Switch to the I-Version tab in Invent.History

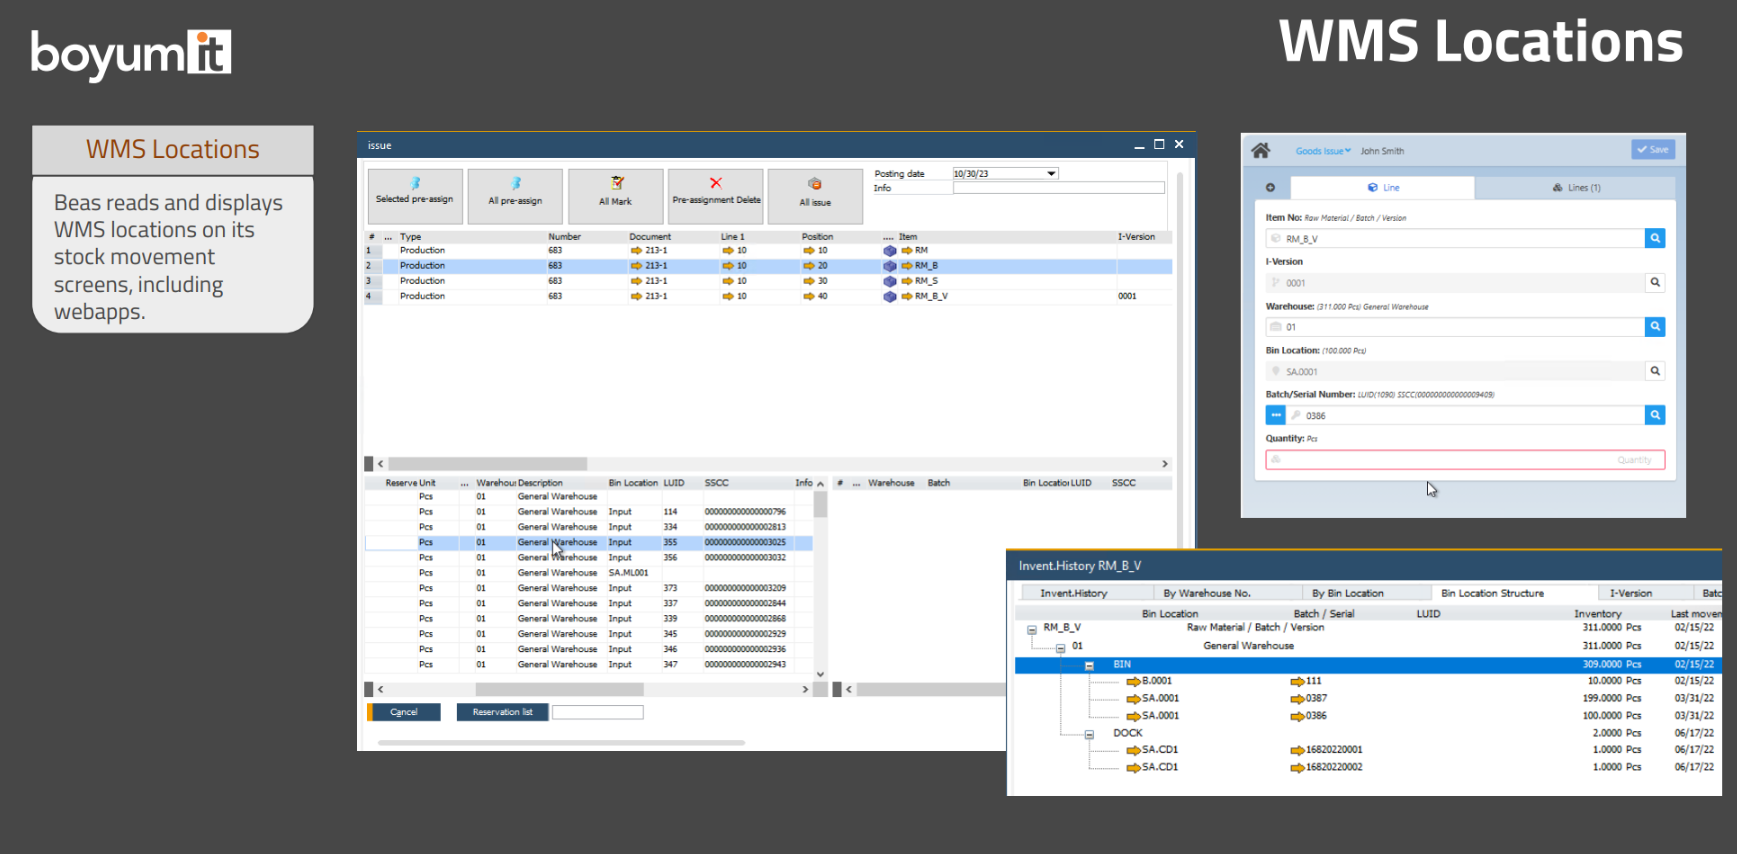click(1630, 593)
